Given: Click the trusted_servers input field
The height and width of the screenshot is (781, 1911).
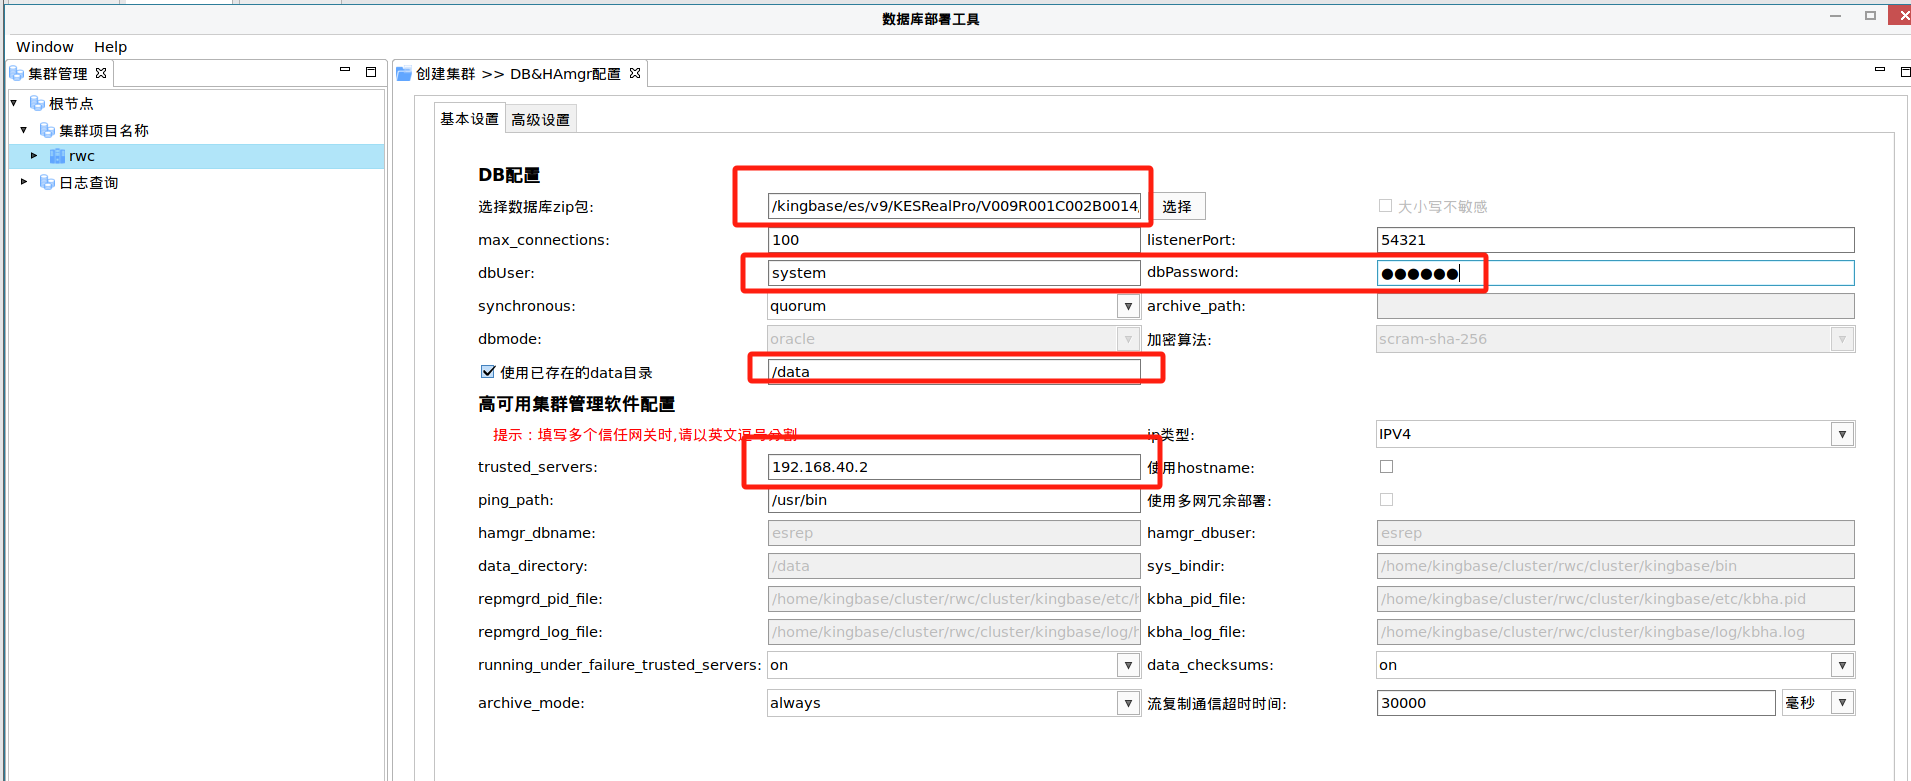Looking at the screenshot, I should 953,467.
